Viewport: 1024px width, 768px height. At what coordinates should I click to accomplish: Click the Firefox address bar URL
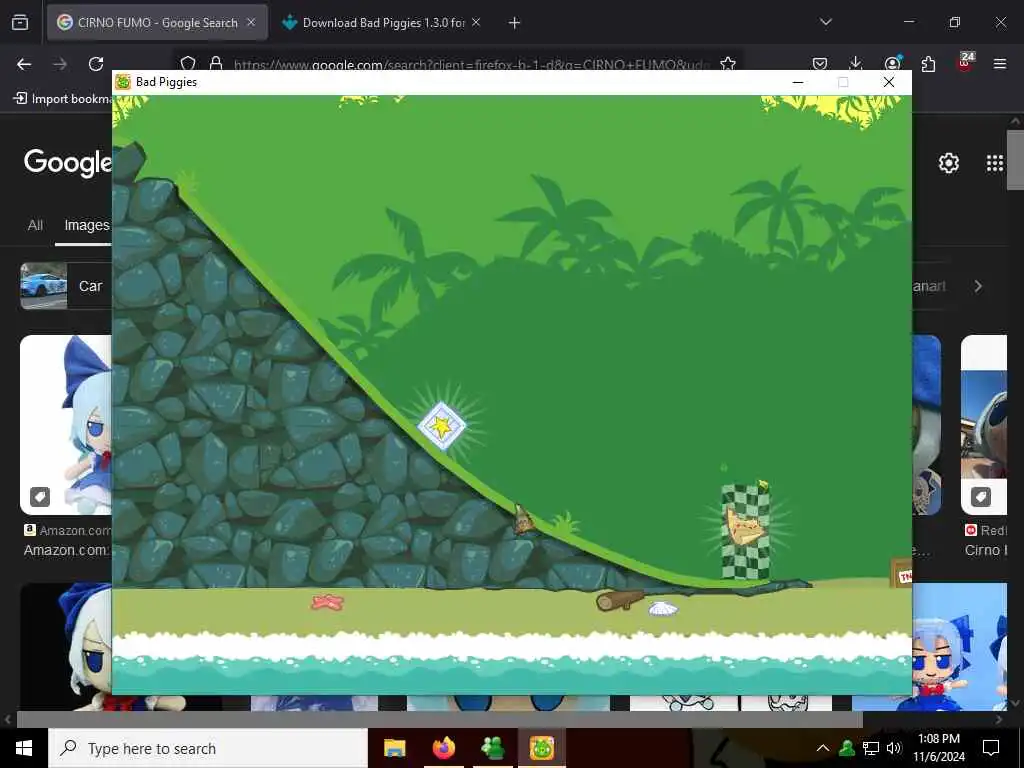click(470, 65)
